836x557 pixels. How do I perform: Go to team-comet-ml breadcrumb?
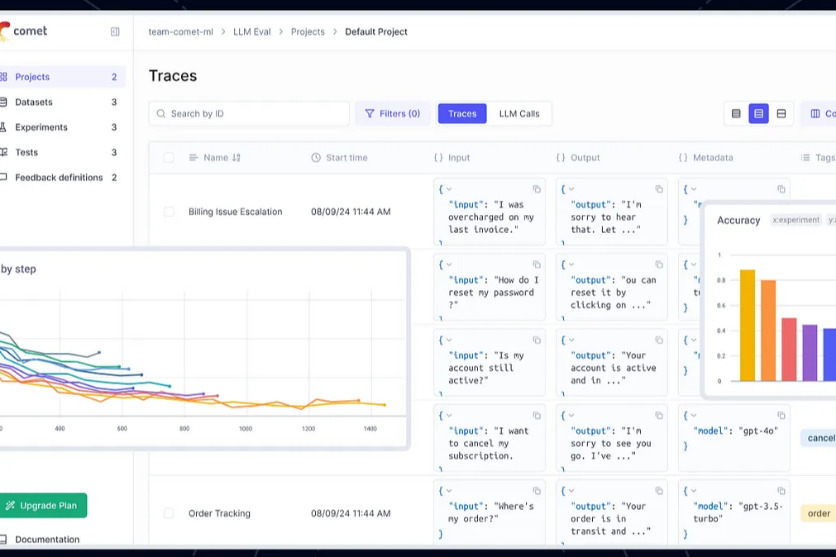pos(181,31)
